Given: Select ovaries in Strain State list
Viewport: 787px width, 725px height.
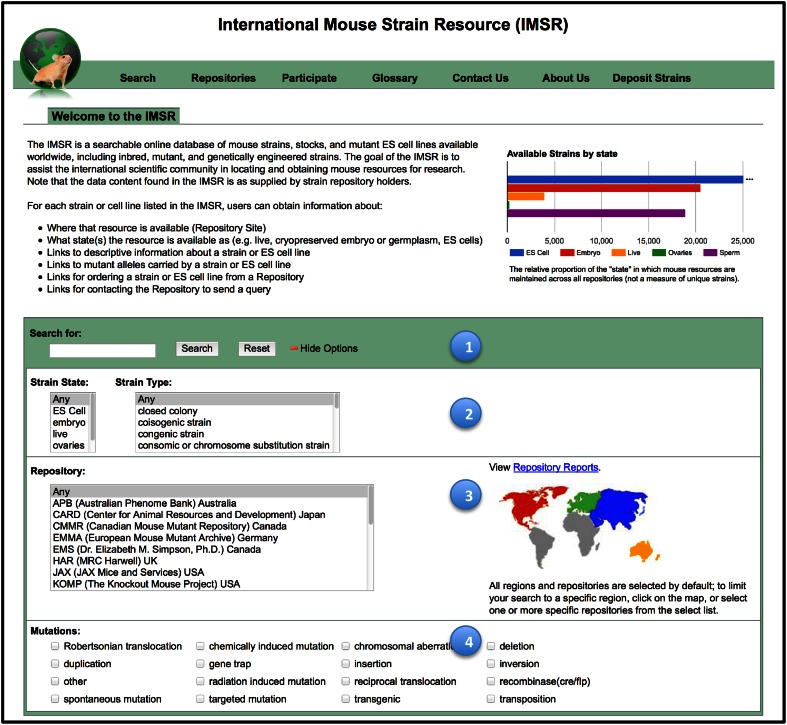Looking at the screenshot, I should pos(70,445).
